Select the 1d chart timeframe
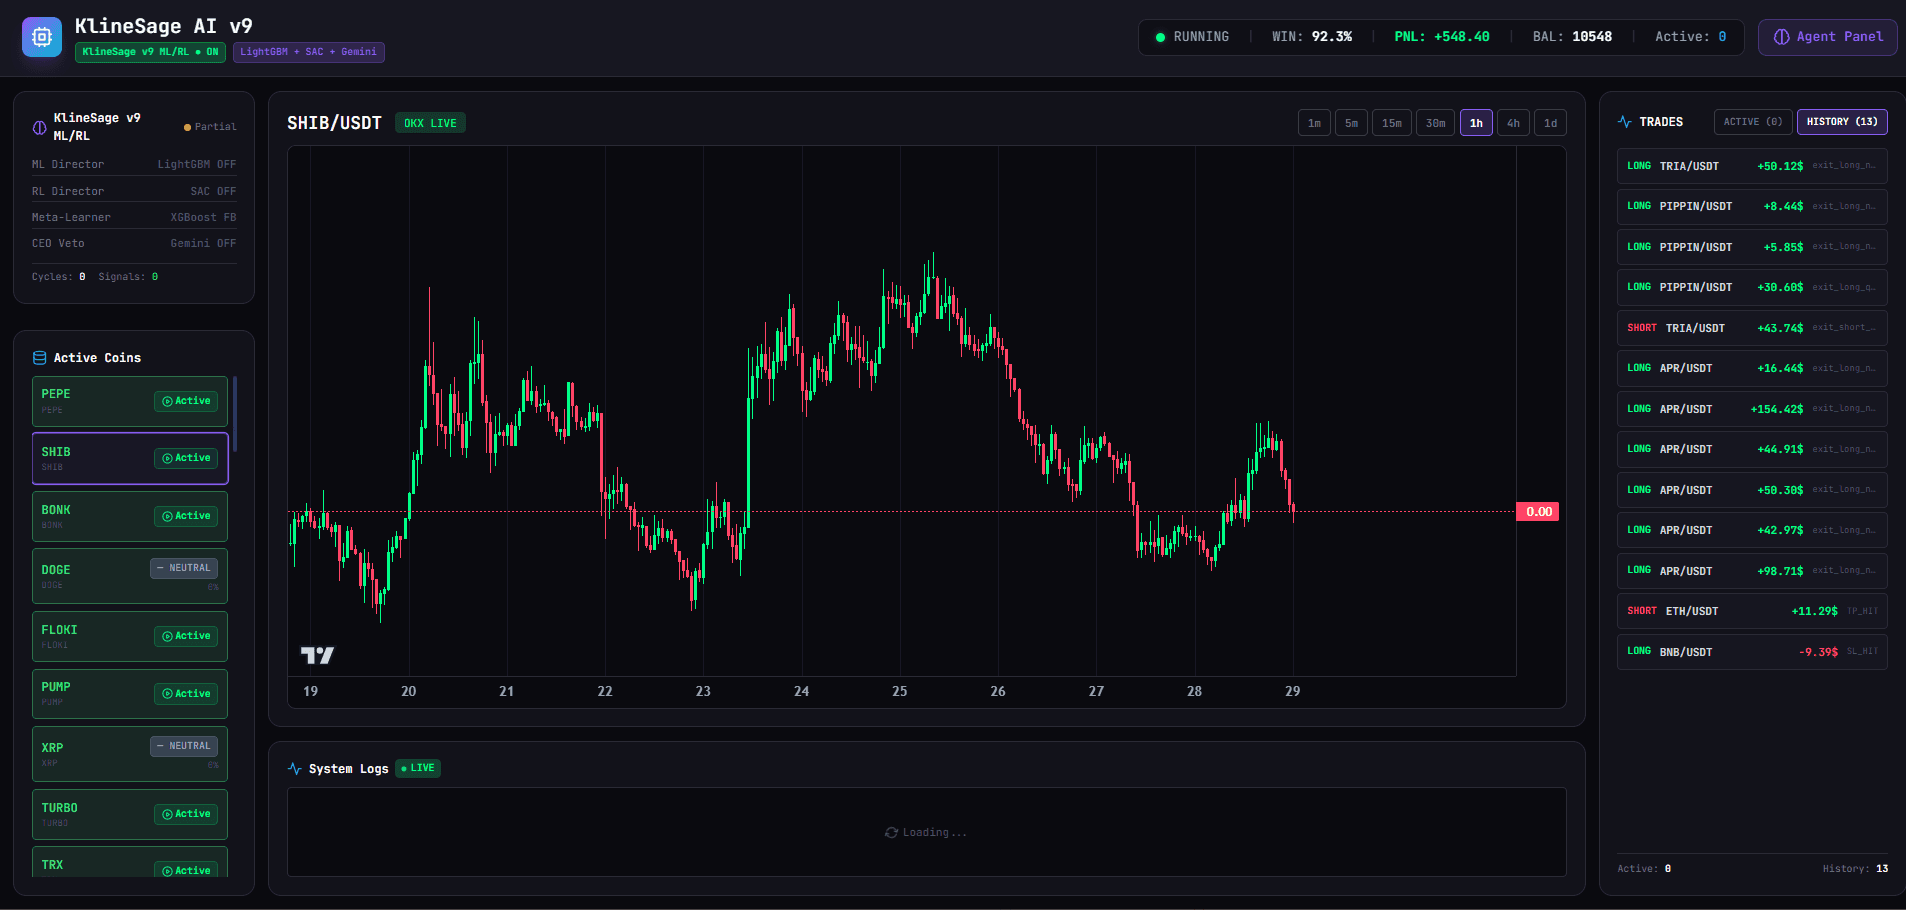 (1549, 122)
